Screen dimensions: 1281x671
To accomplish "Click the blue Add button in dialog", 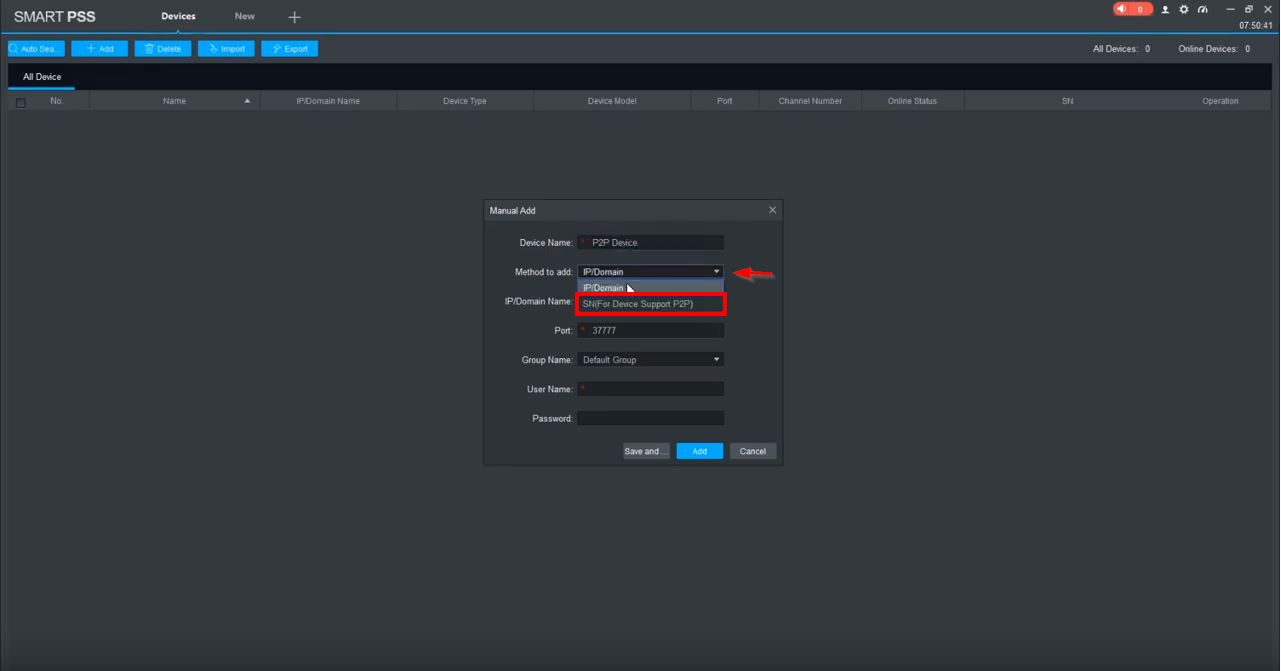I will coord(699,451).
